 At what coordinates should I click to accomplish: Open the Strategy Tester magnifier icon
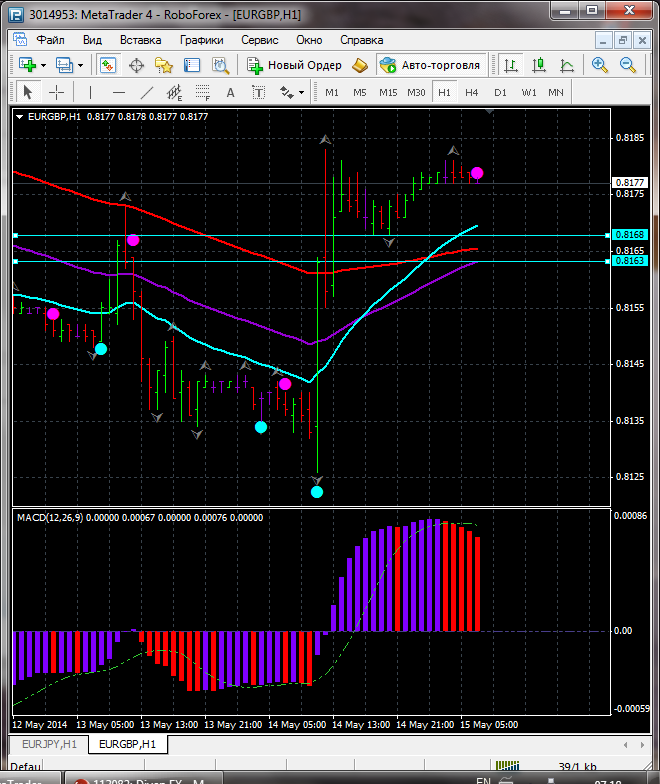point(220,66)
